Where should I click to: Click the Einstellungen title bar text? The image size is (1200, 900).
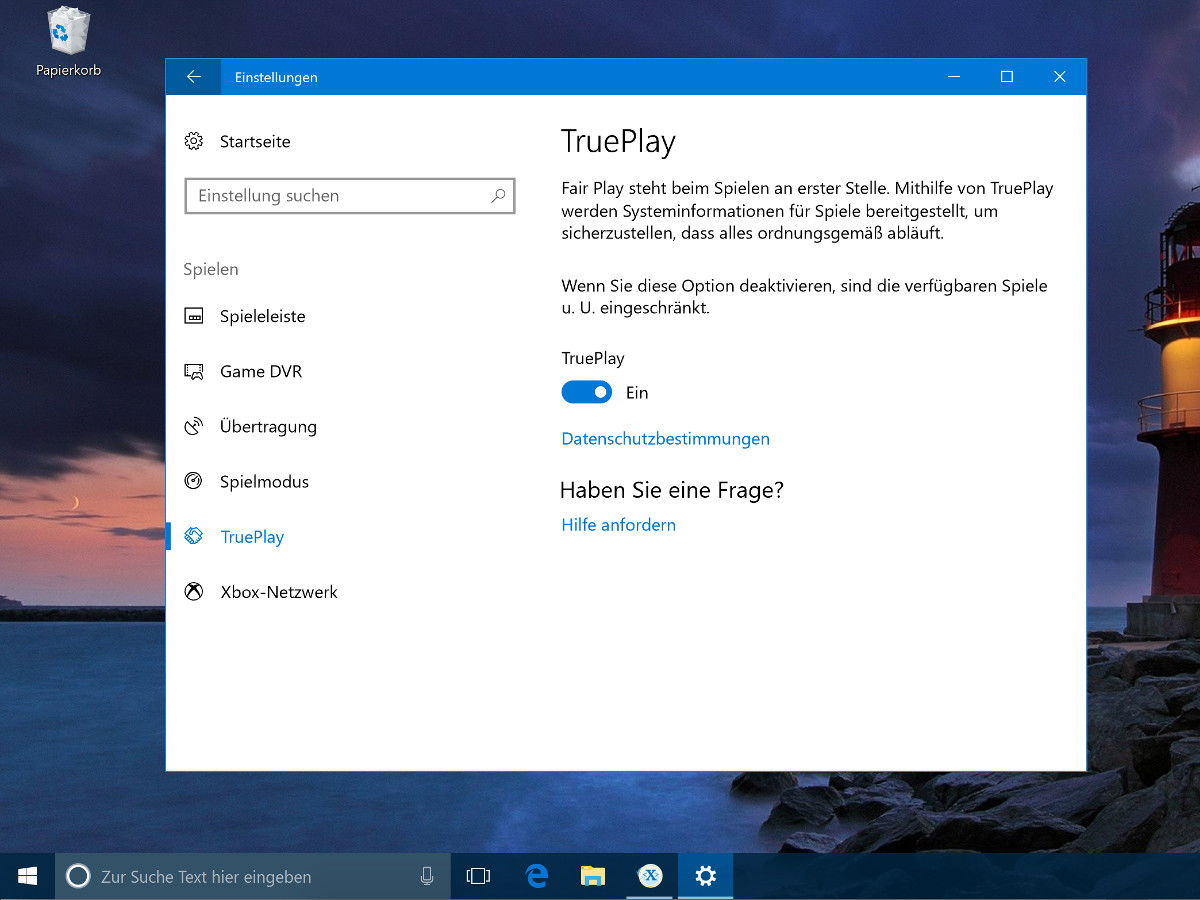point(276,77)
